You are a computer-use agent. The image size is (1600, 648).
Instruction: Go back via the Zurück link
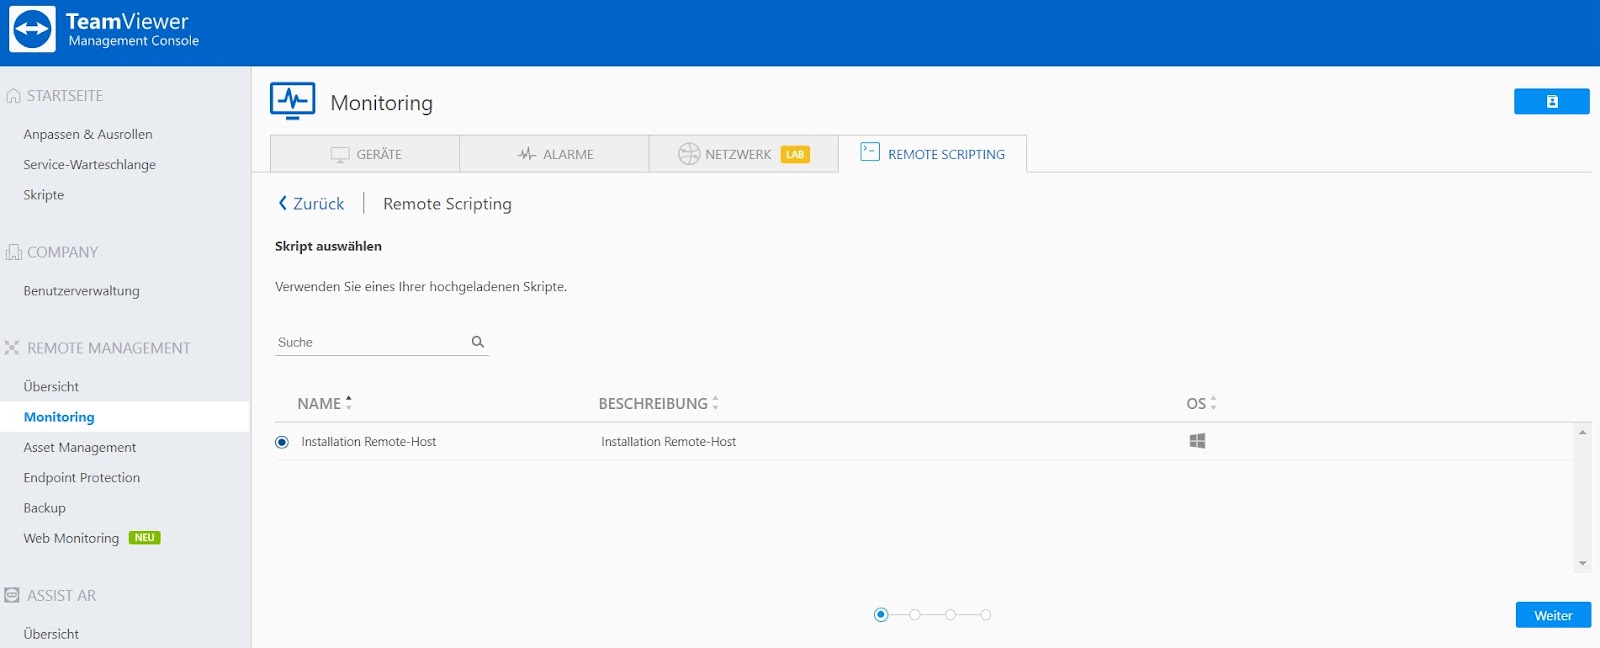[311, 204]
